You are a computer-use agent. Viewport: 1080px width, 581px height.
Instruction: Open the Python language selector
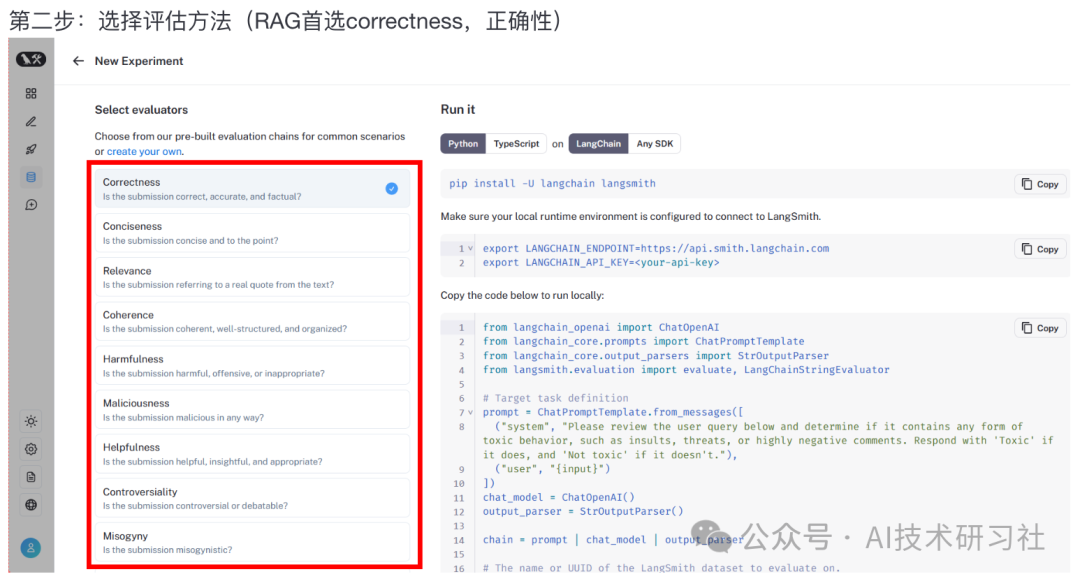463,143
